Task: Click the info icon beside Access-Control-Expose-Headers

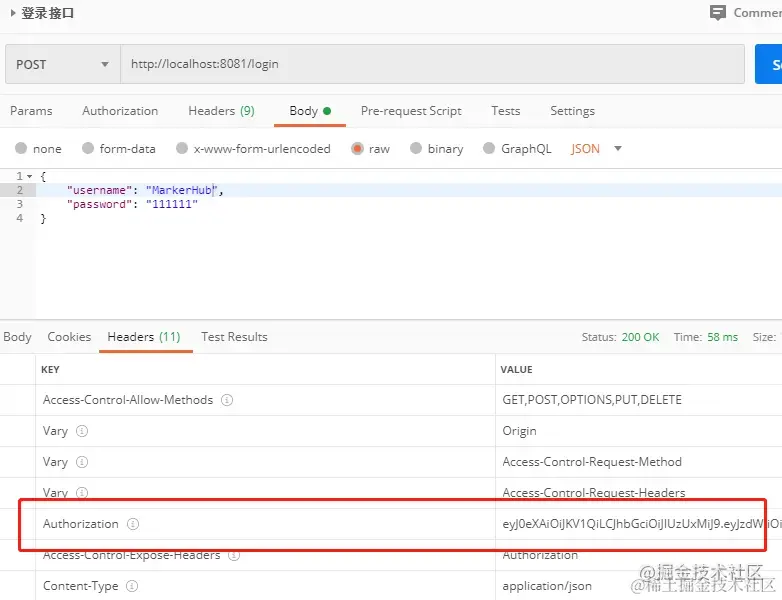Action: click(234, 555)
